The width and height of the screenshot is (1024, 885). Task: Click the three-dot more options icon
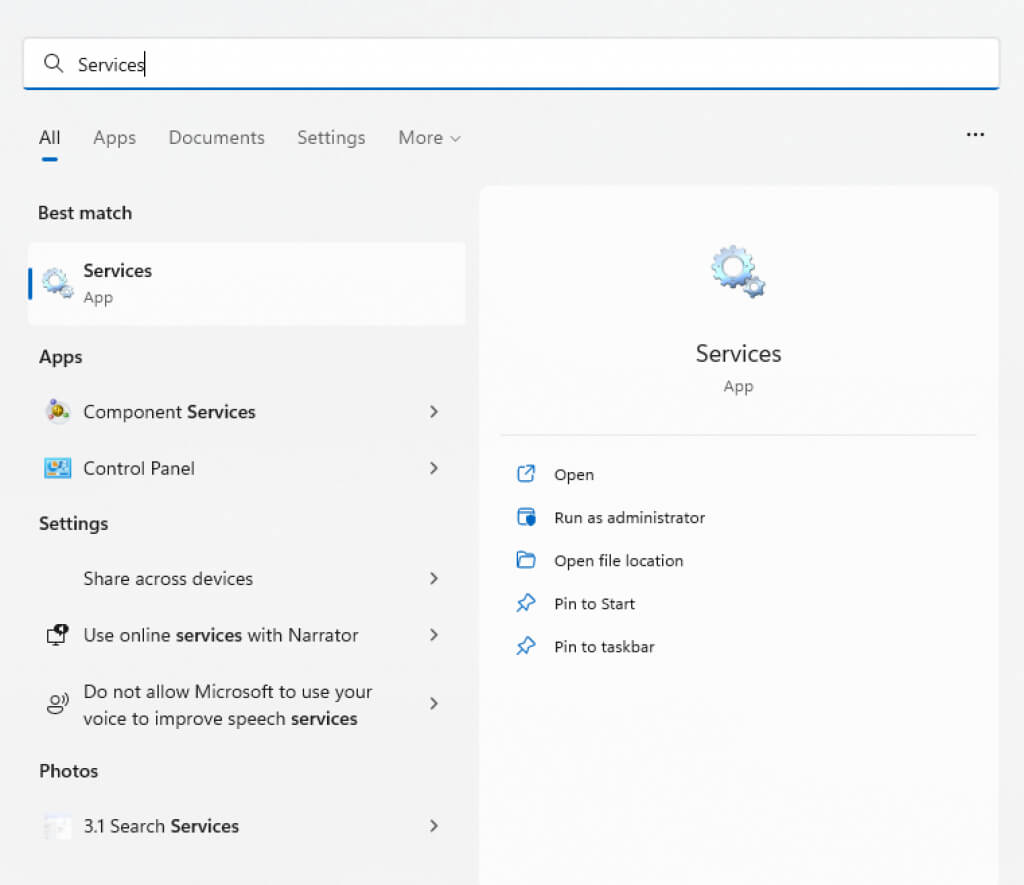(x=975, y=135)
